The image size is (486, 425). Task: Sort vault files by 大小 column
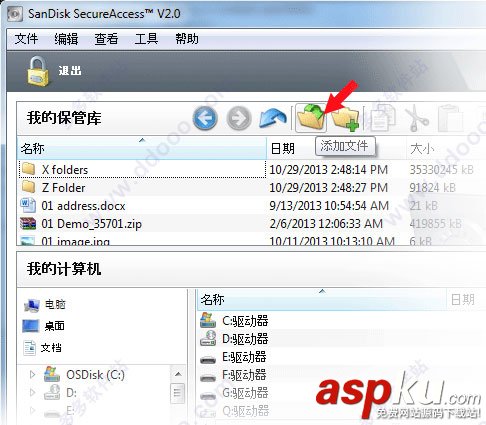(x=446, y=148)
